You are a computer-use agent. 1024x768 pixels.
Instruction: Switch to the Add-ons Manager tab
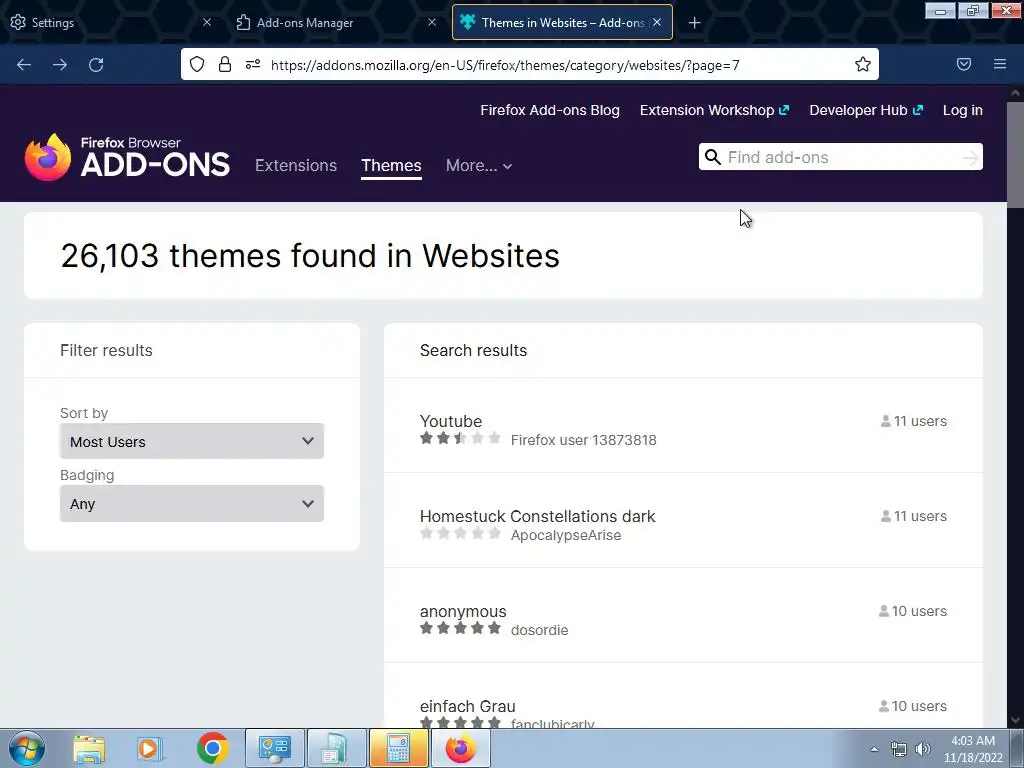tap(334, 22)
